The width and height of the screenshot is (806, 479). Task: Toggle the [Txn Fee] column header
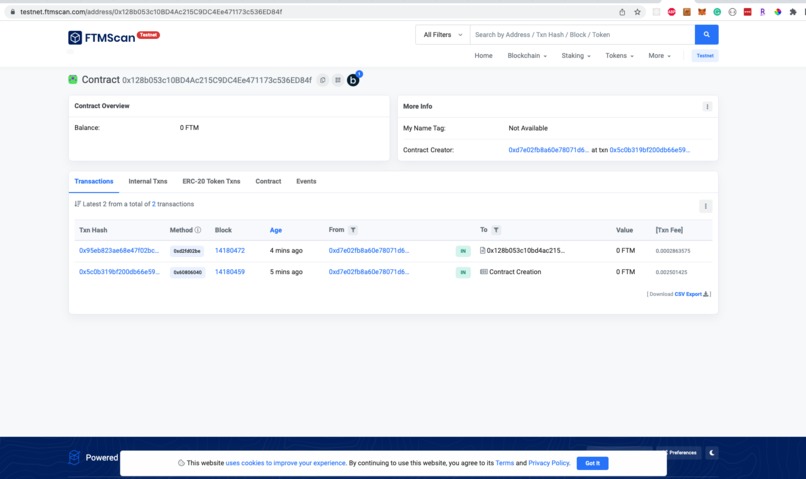pyautogui.click(x=669, y=230)
